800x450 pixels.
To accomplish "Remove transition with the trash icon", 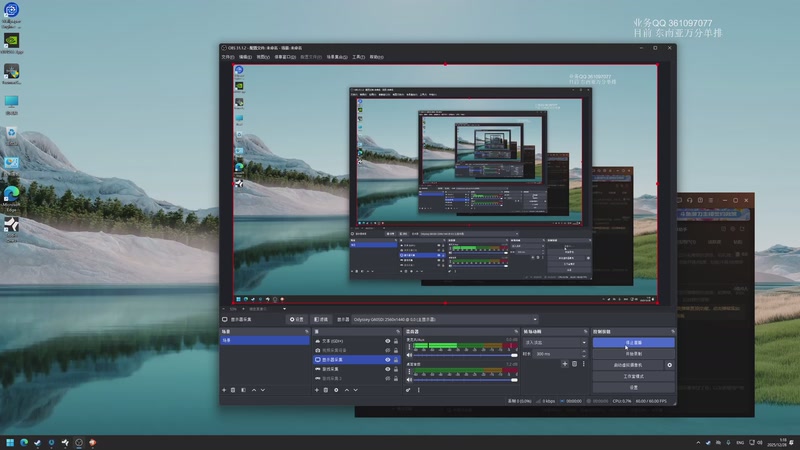I will (574, 364).
